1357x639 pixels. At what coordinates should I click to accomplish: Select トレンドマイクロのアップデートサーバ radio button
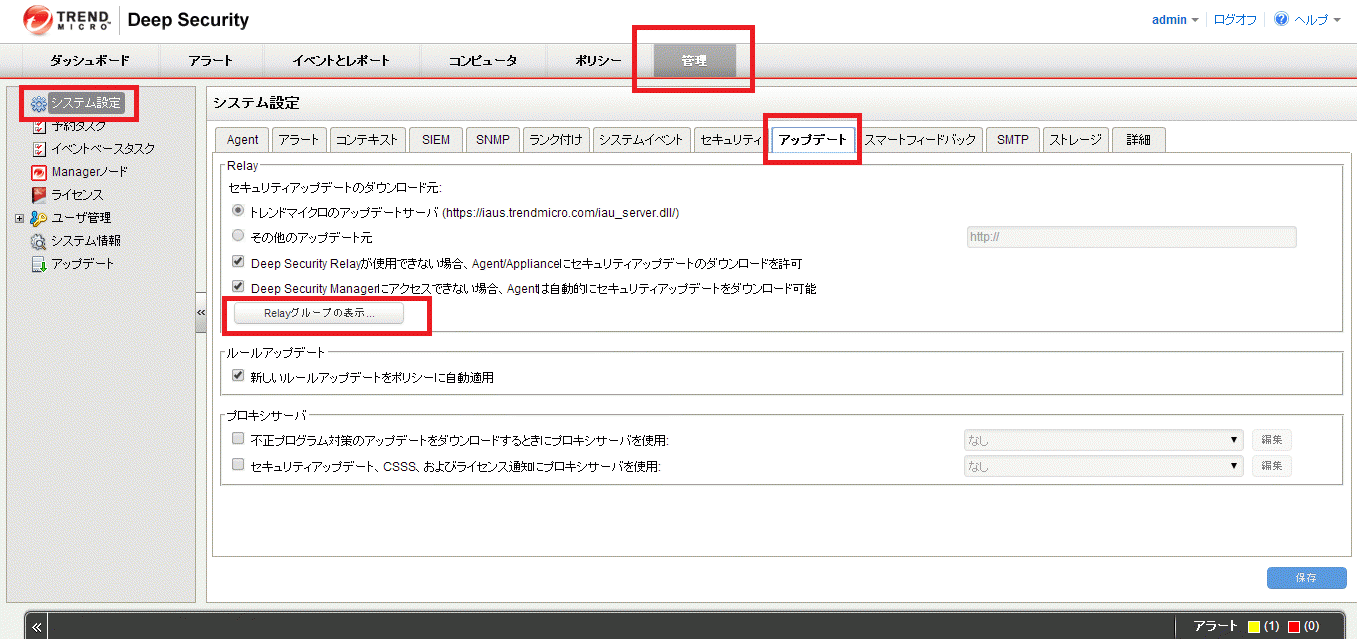238,211
